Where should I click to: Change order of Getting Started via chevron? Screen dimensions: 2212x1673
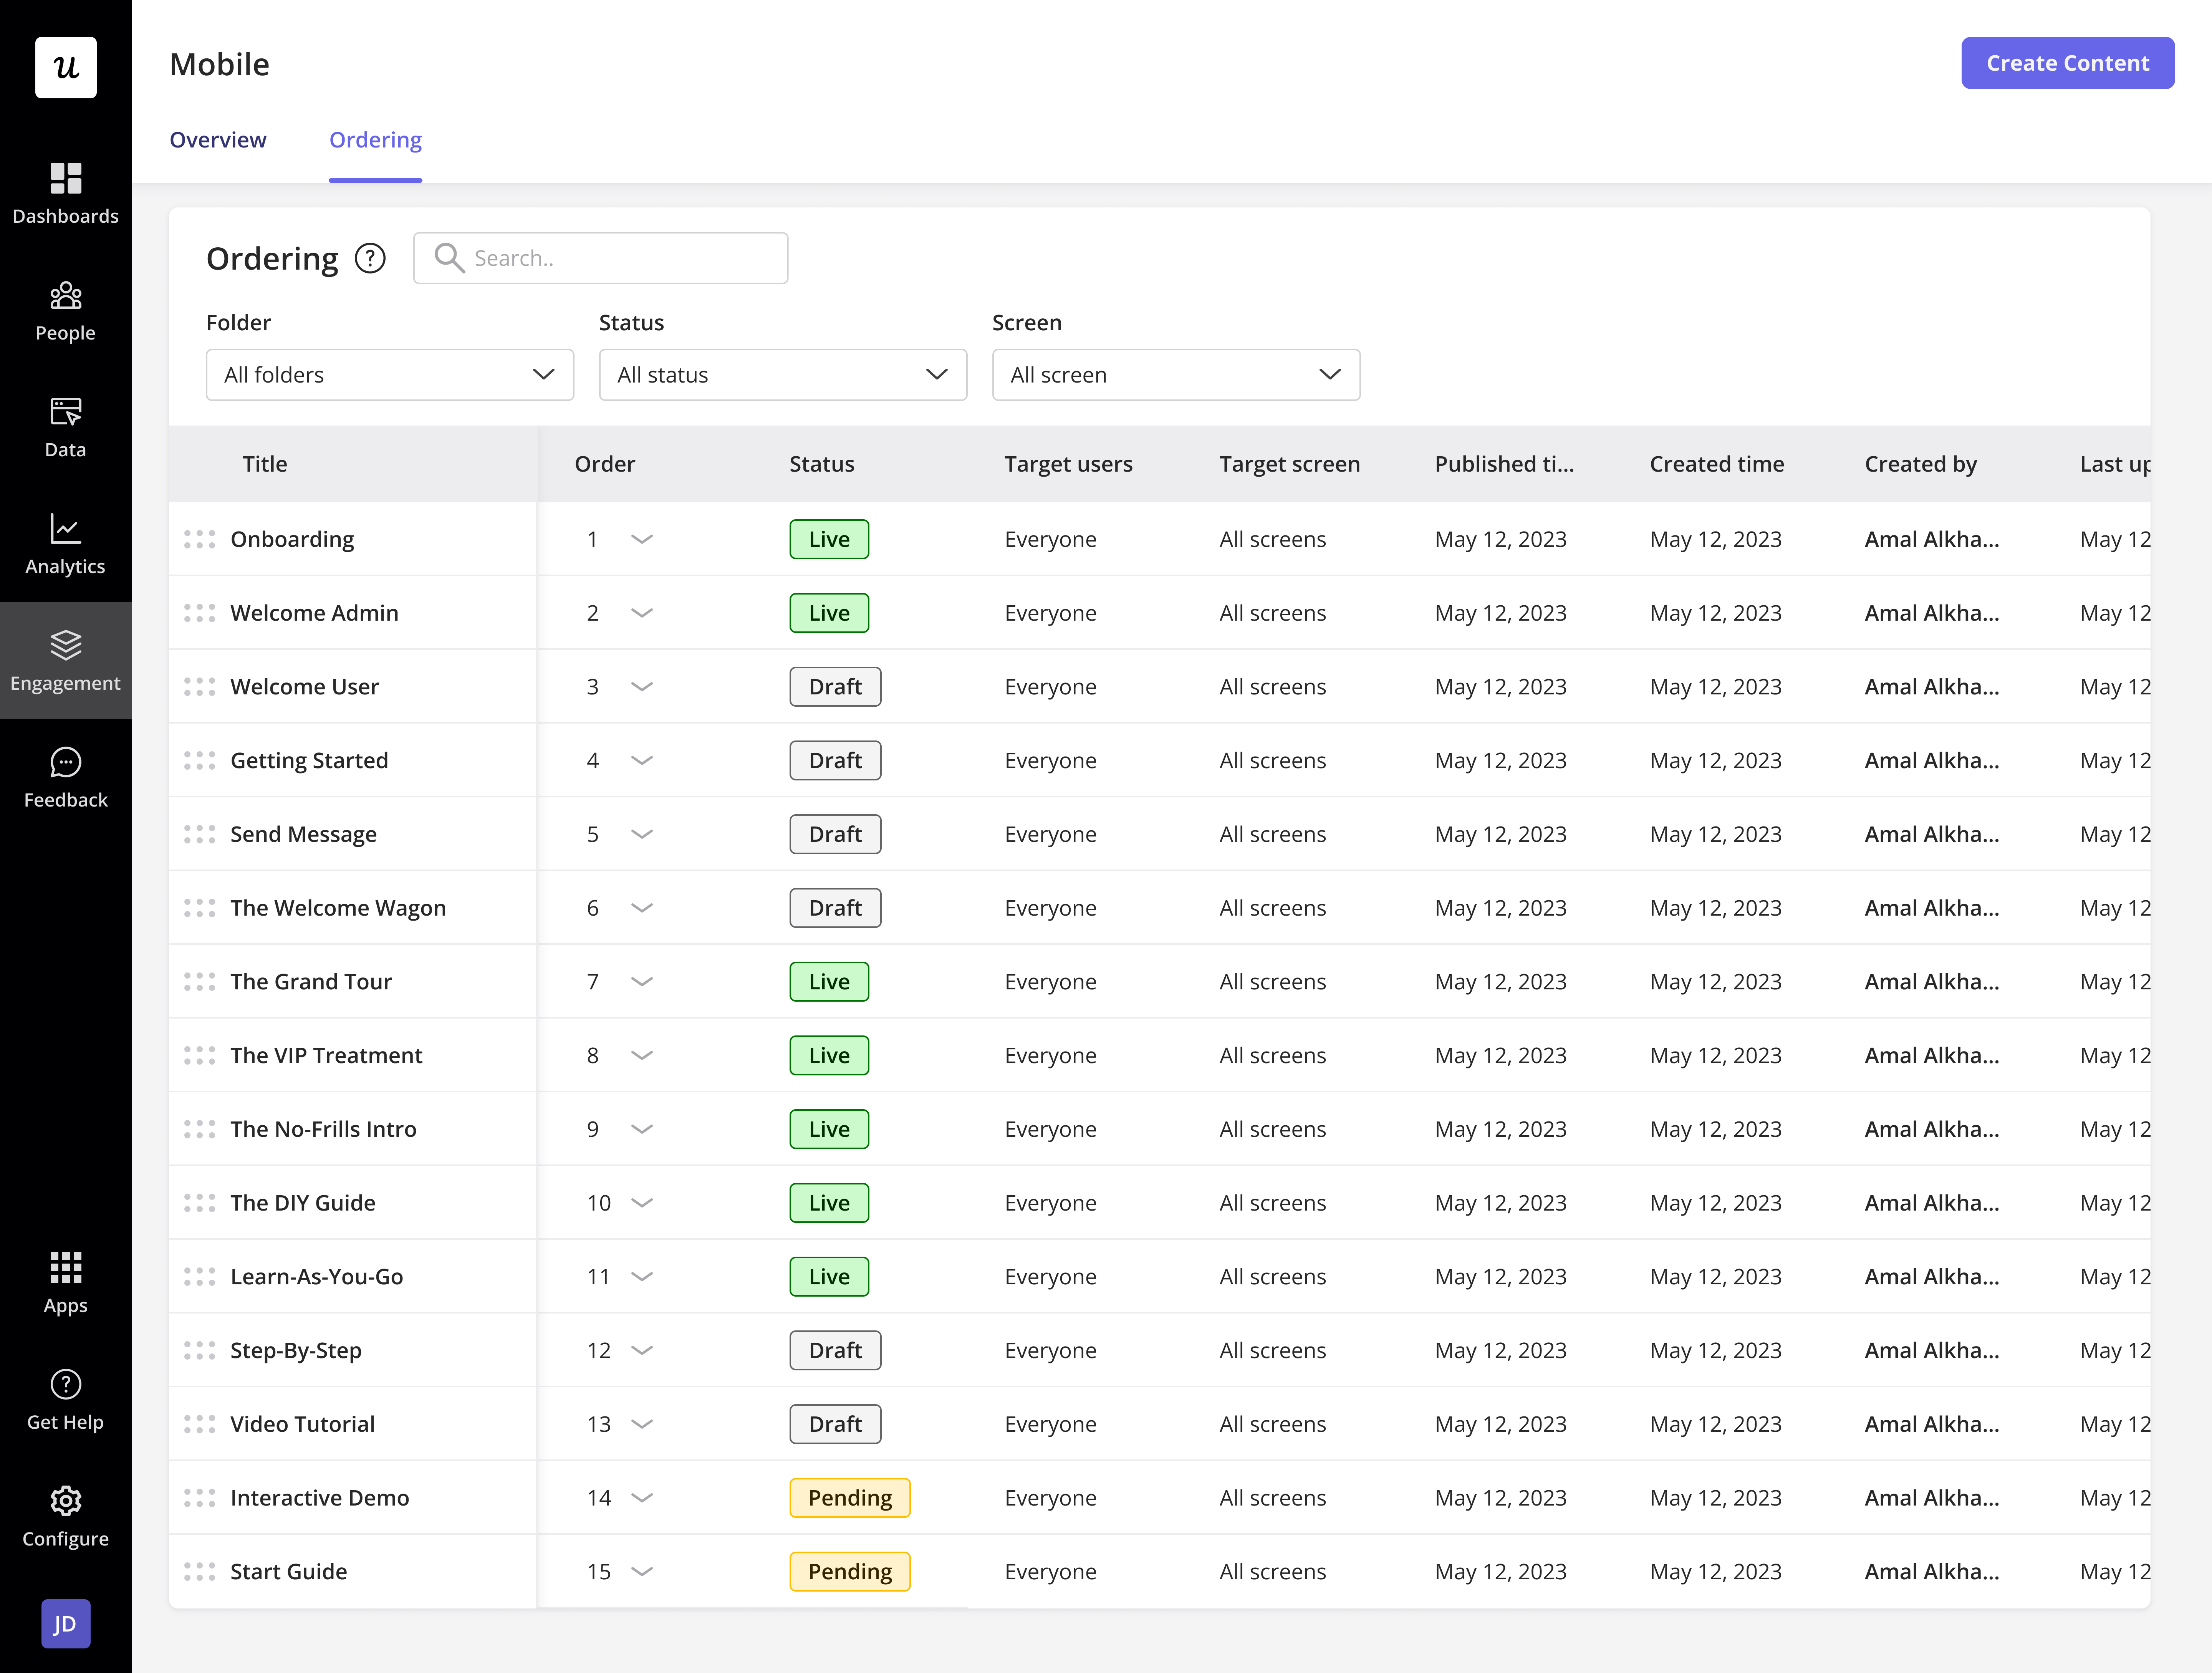tap(642, 761)
